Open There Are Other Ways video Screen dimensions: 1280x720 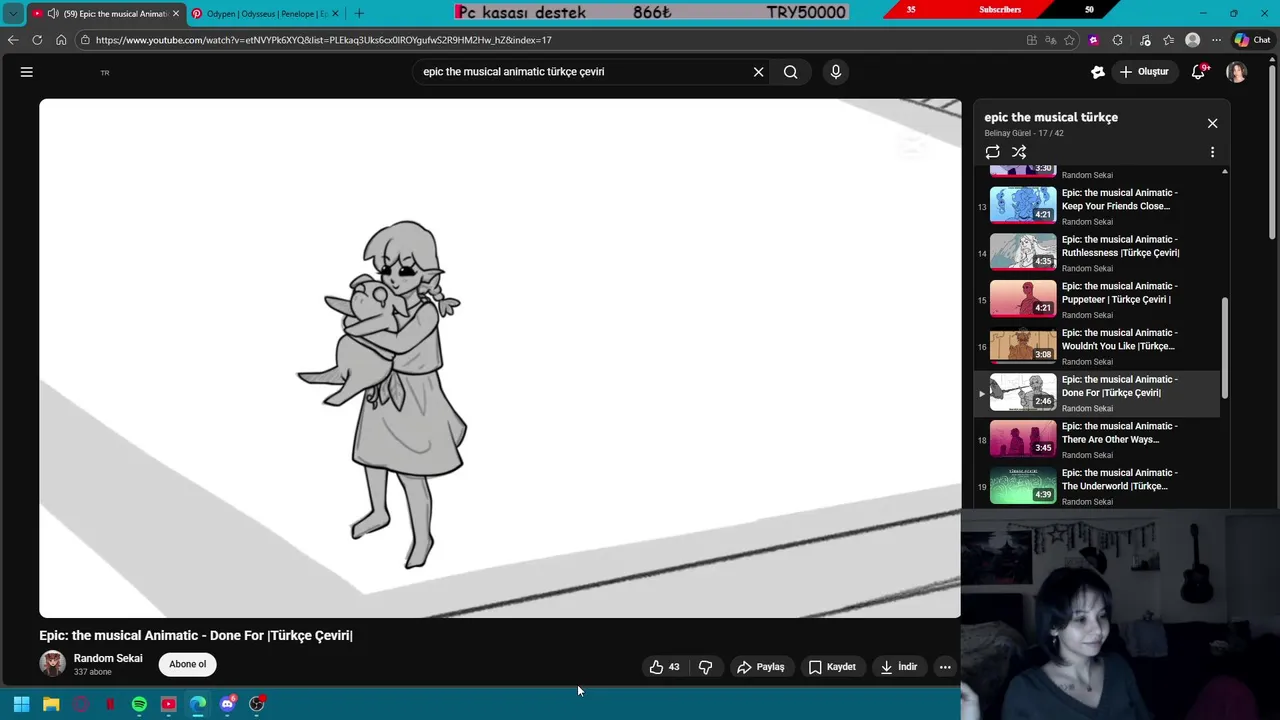1097,439
